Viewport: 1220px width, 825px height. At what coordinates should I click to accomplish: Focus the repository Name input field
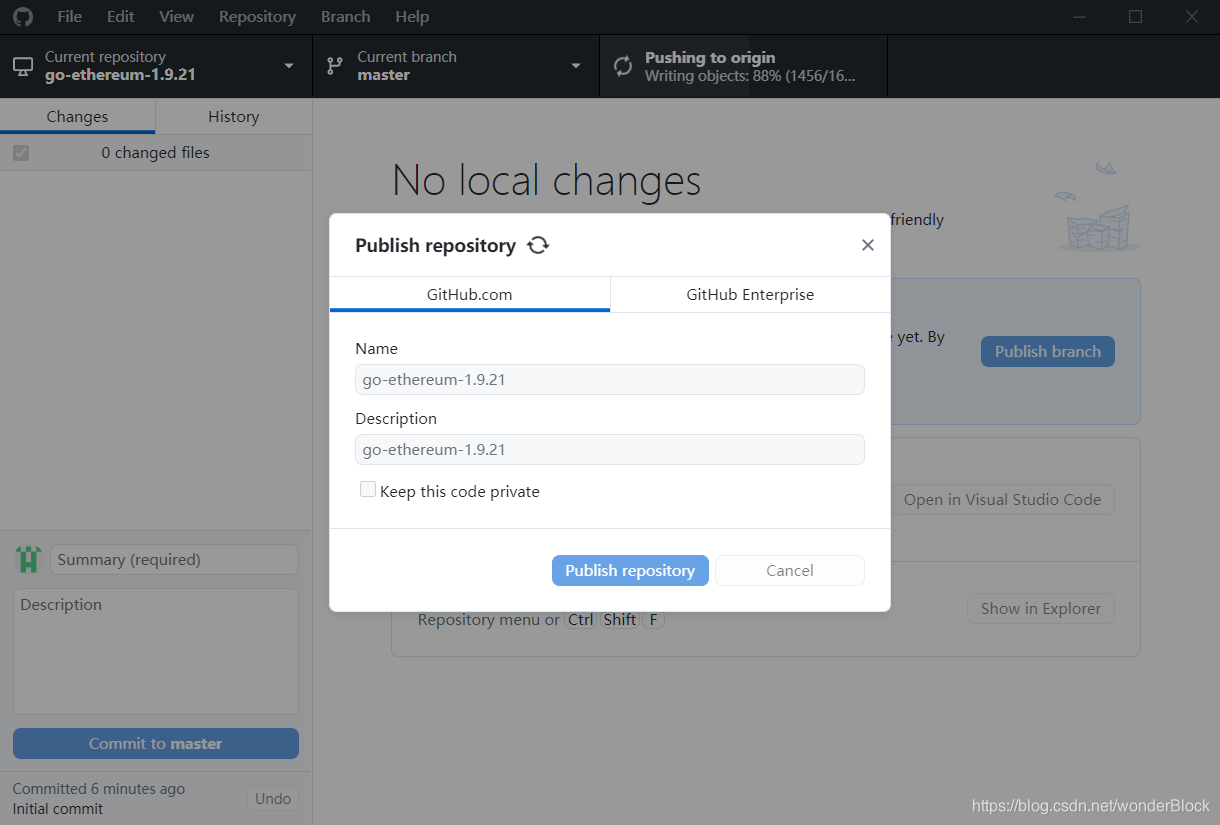[x=610, y=380]
